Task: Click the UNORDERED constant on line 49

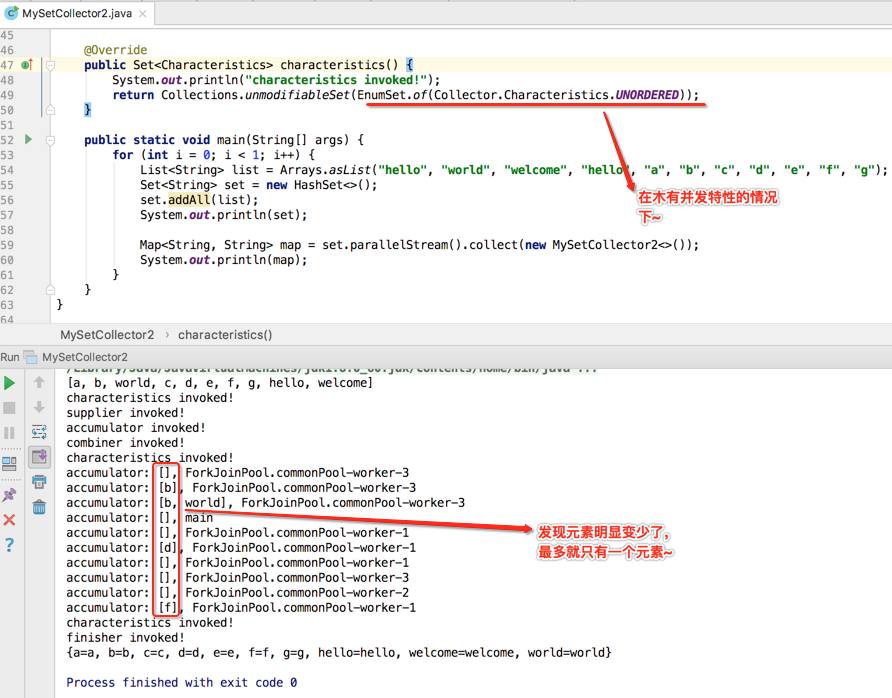Action: (647, 94)
